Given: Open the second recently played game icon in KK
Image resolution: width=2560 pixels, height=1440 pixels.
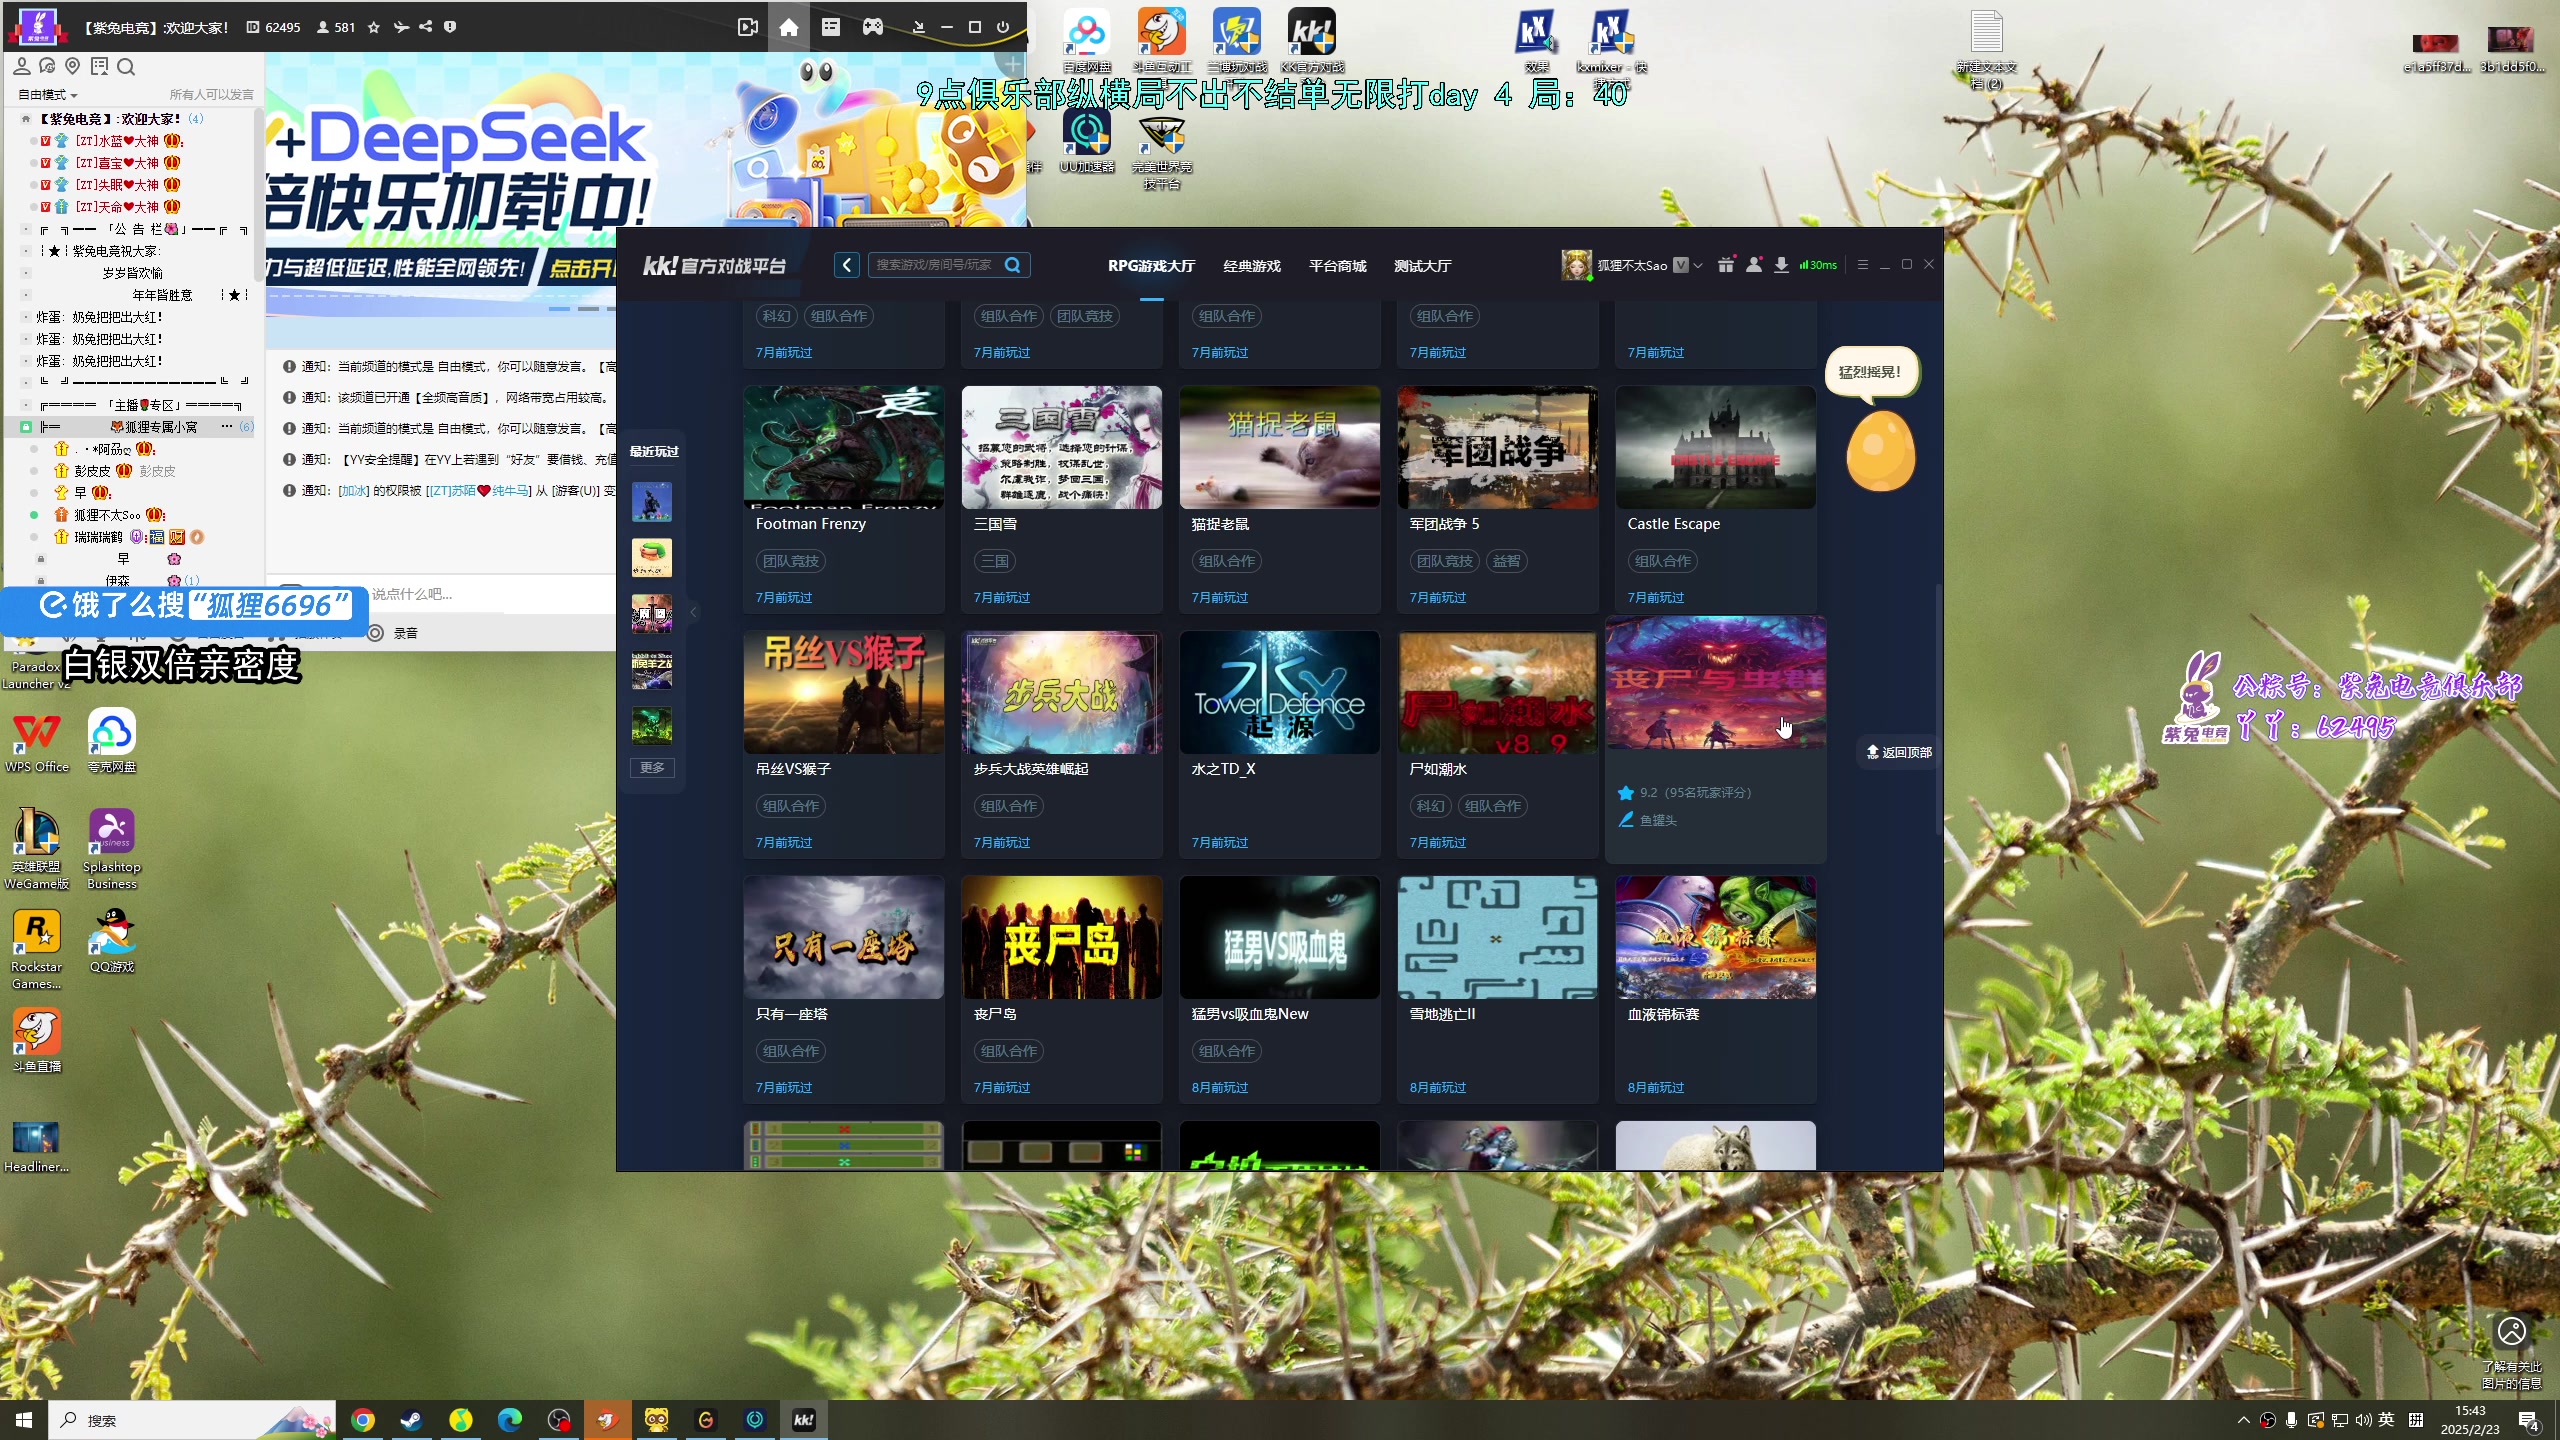Looking at the screenshot, I should coord(651,557).
